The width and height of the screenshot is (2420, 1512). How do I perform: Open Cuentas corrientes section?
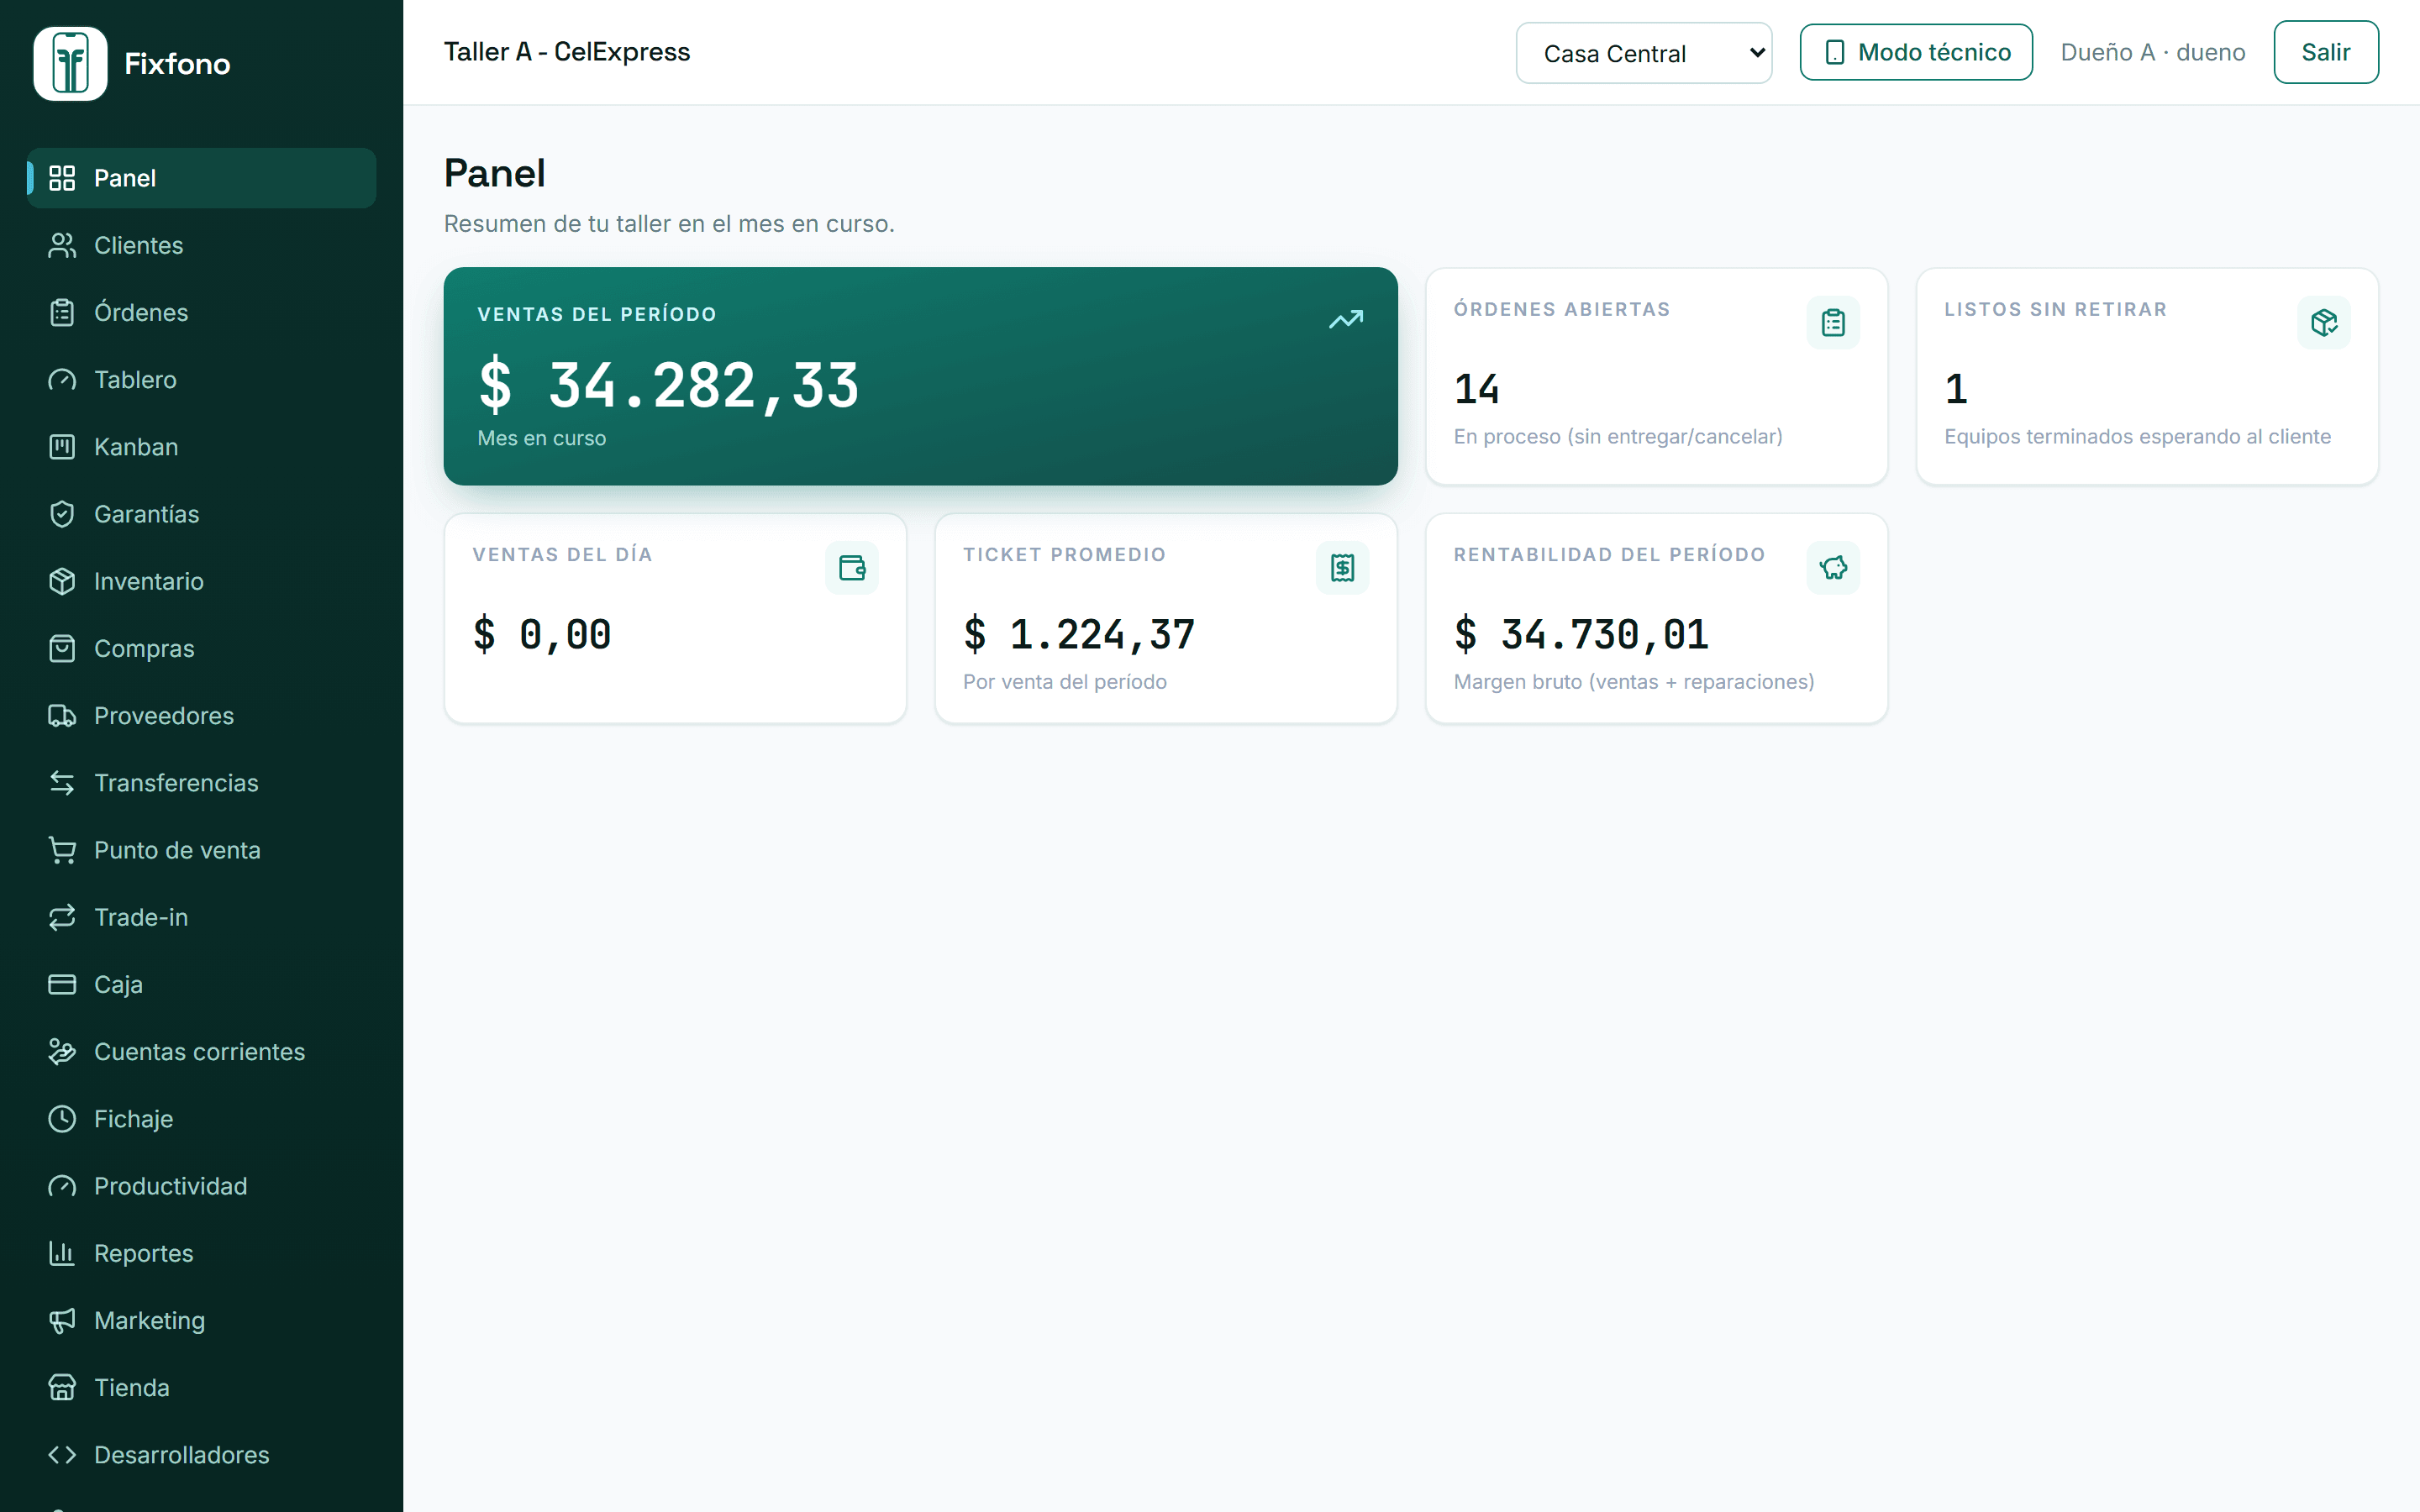click(202, 1052)
